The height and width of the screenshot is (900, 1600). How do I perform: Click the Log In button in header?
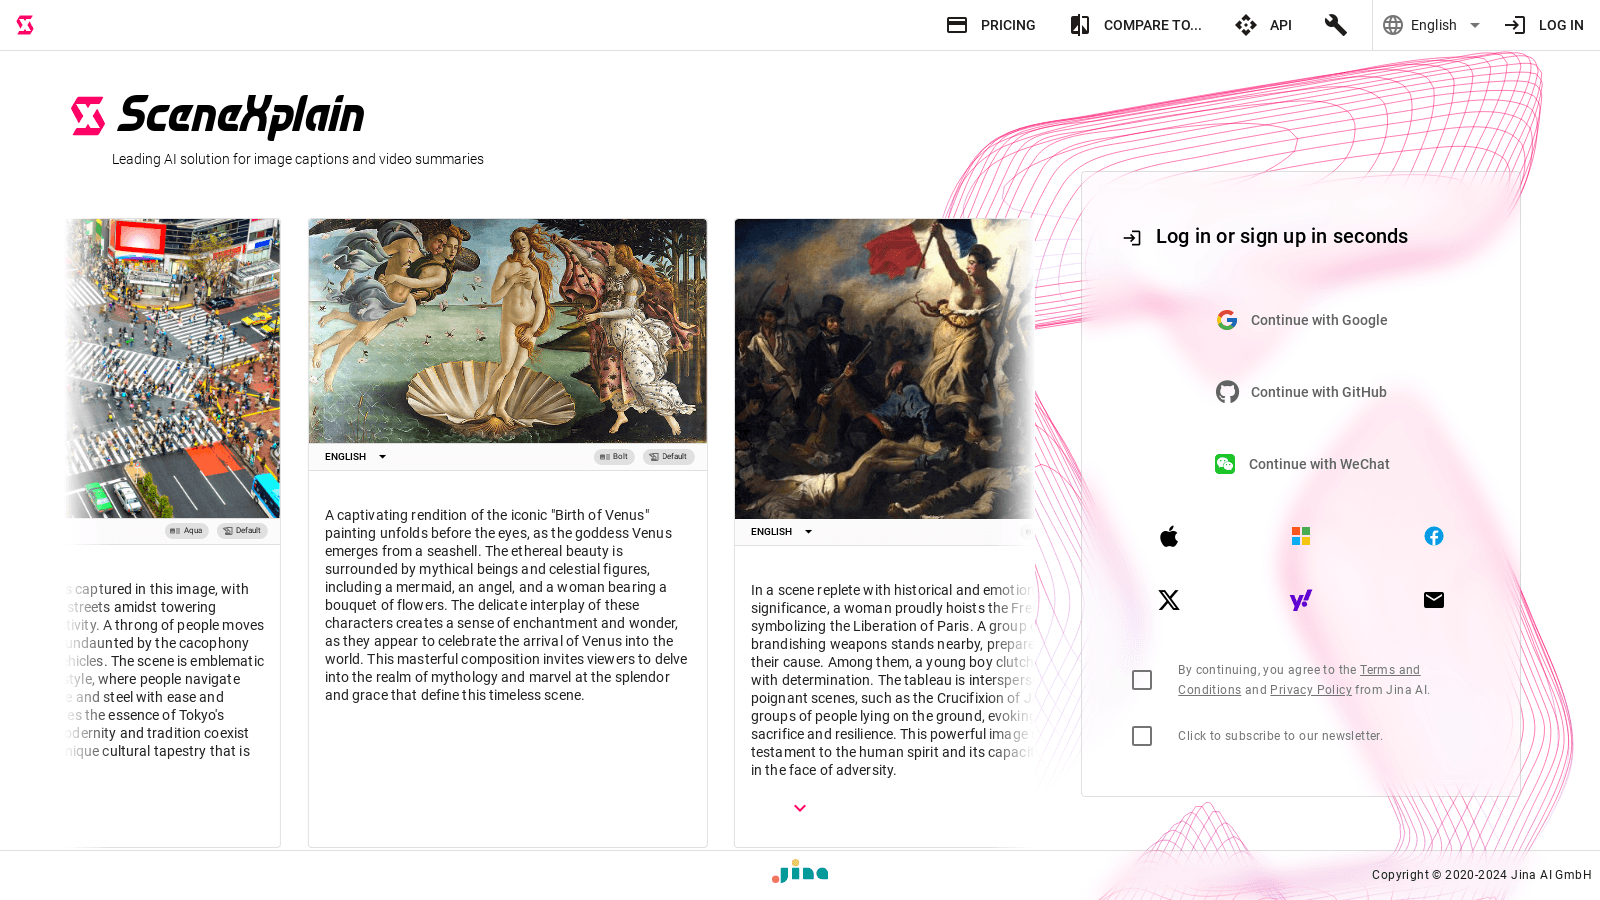pyautogui.click(x=1544, y=25)
